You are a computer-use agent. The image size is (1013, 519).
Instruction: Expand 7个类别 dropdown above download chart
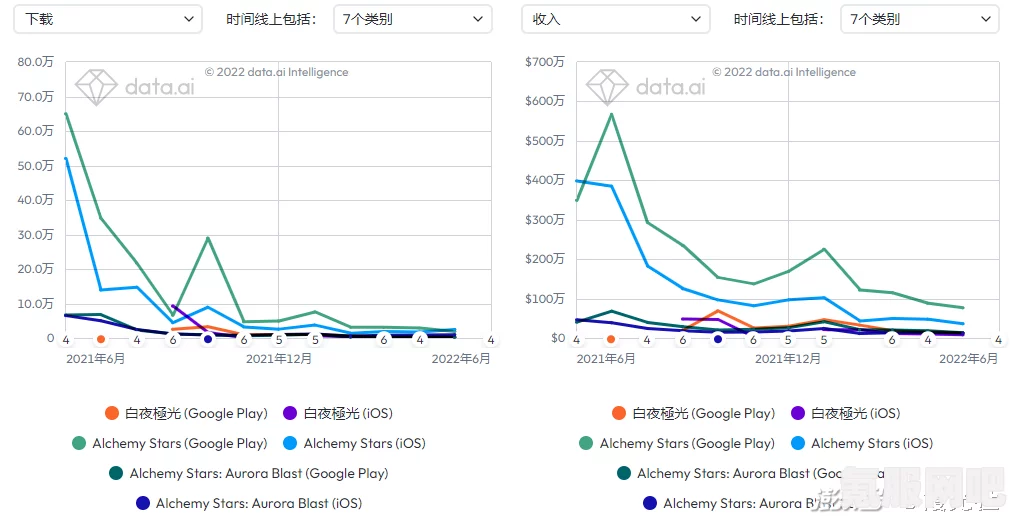point(413,19)
